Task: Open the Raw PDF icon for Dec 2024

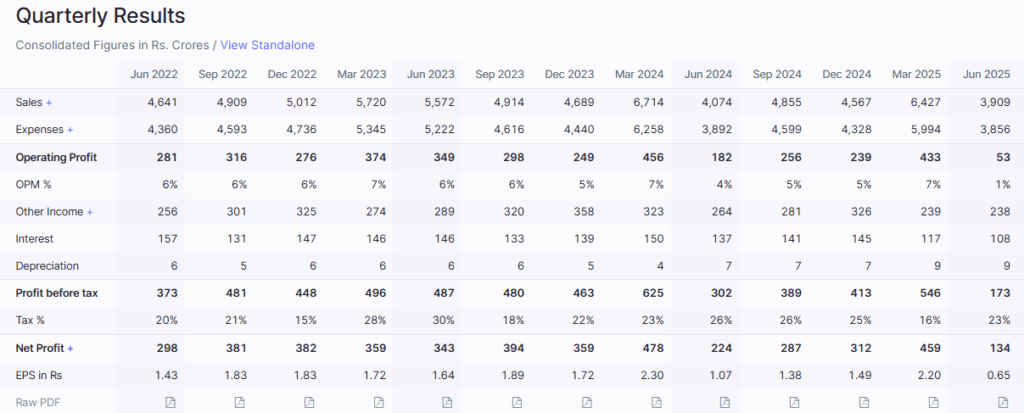Action: point(864,402)
